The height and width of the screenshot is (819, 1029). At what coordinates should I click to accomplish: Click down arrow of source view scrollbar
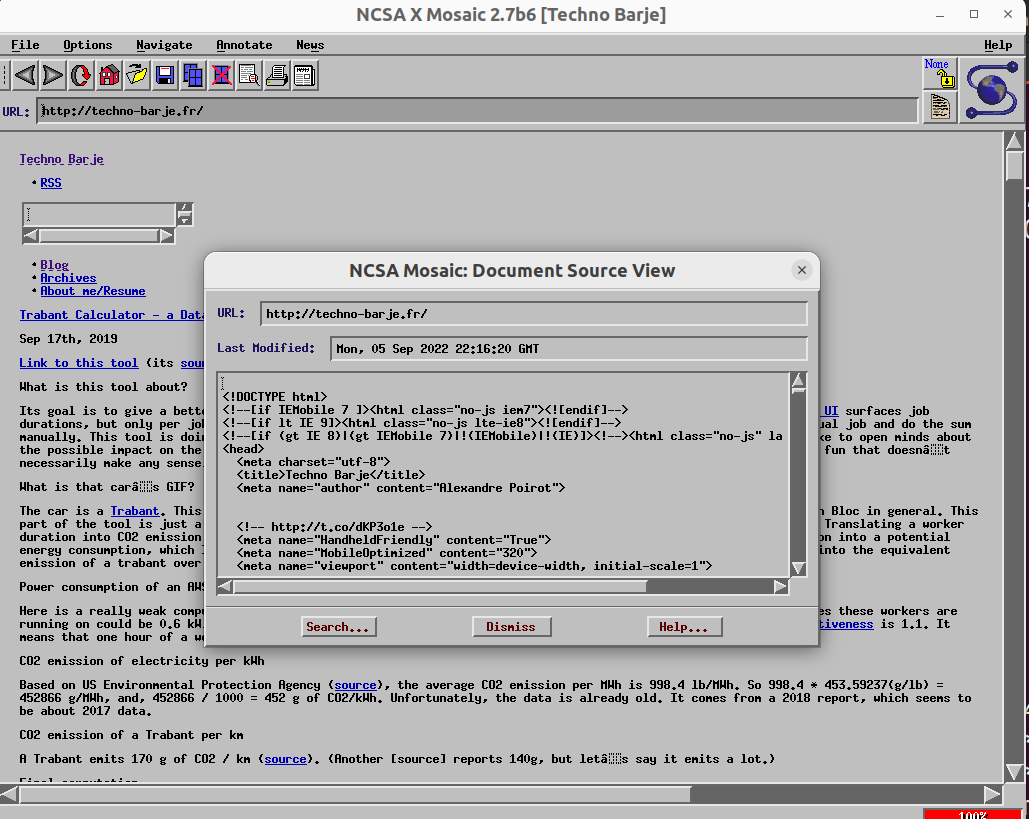(798, 568)
